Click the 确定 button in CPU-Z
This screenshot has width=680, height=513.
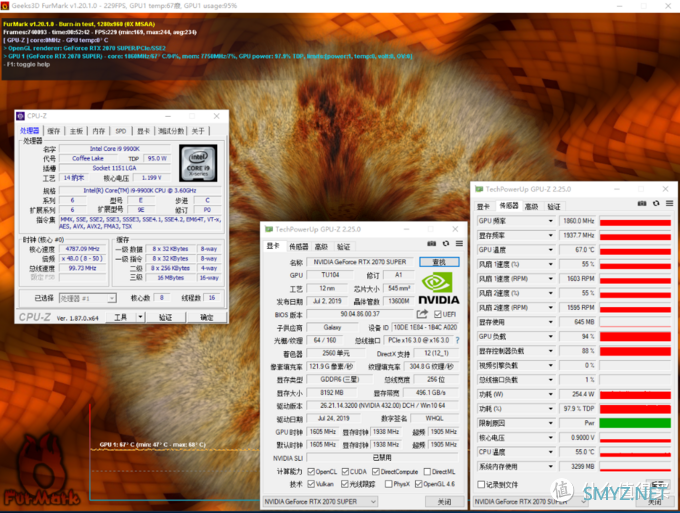point(207,317)
